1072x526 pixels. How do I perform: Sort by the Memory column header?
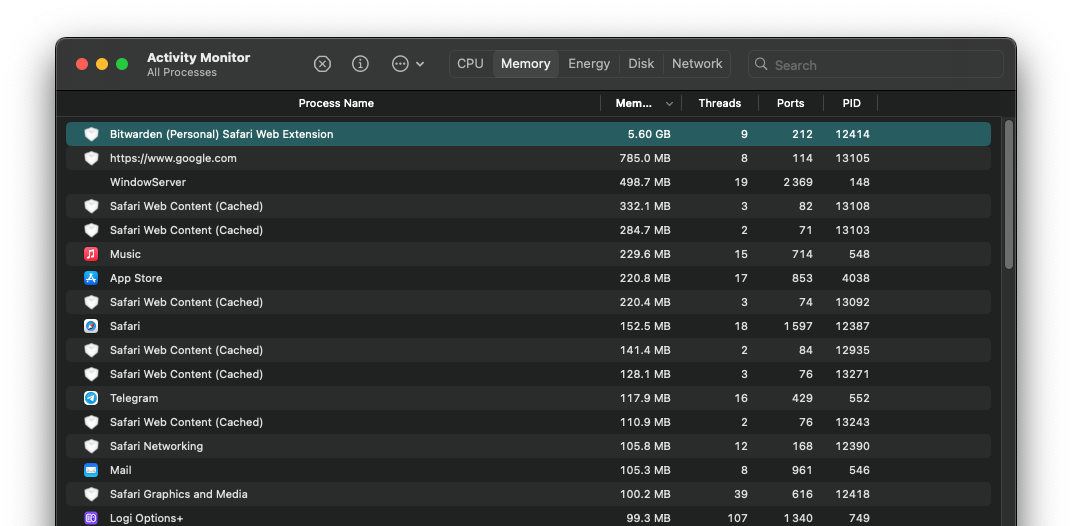pyautogui.click(x=634, y=103)
